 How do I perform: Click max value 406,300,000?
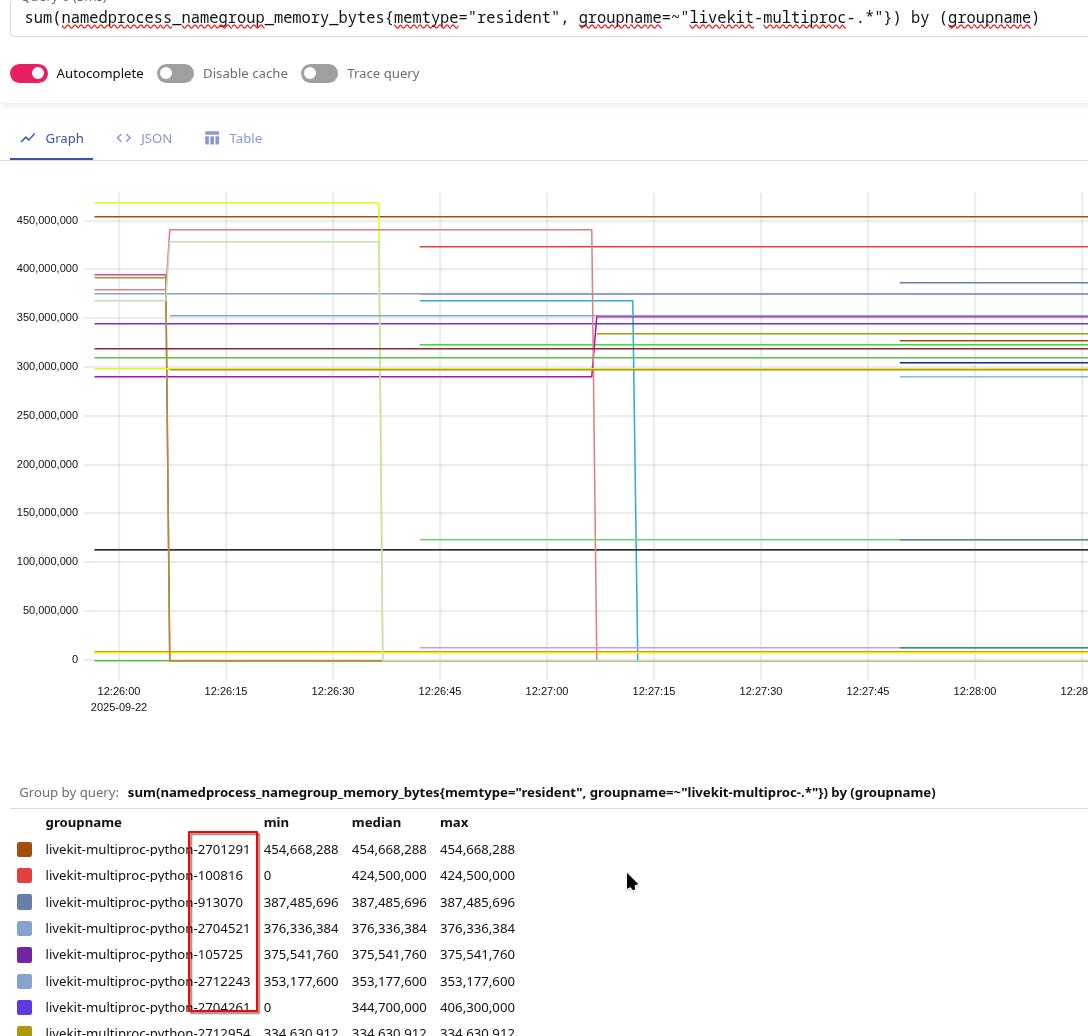pyautogui.click(x=477, y=1008)
